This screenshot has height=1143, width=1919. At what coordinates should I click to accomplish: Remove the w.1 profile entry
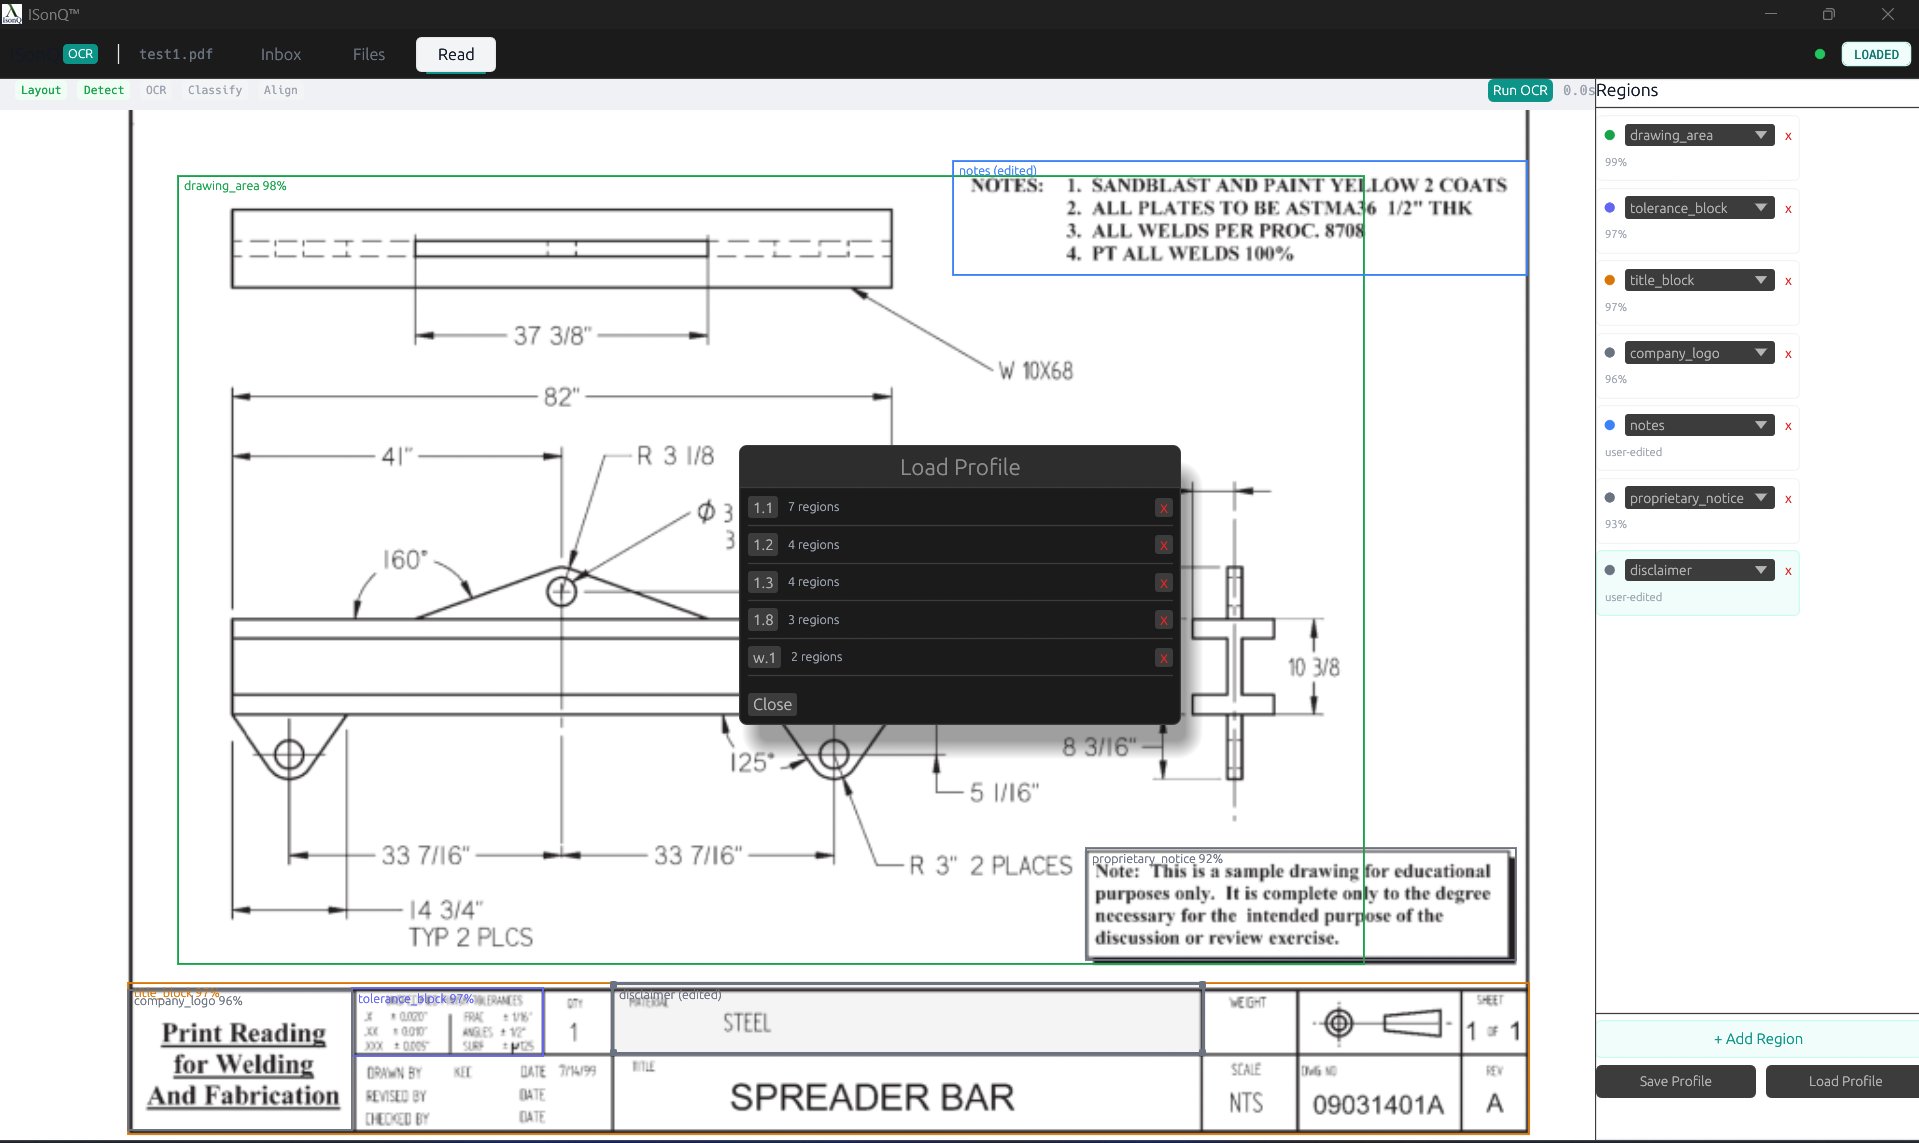tap(1163, 658)
